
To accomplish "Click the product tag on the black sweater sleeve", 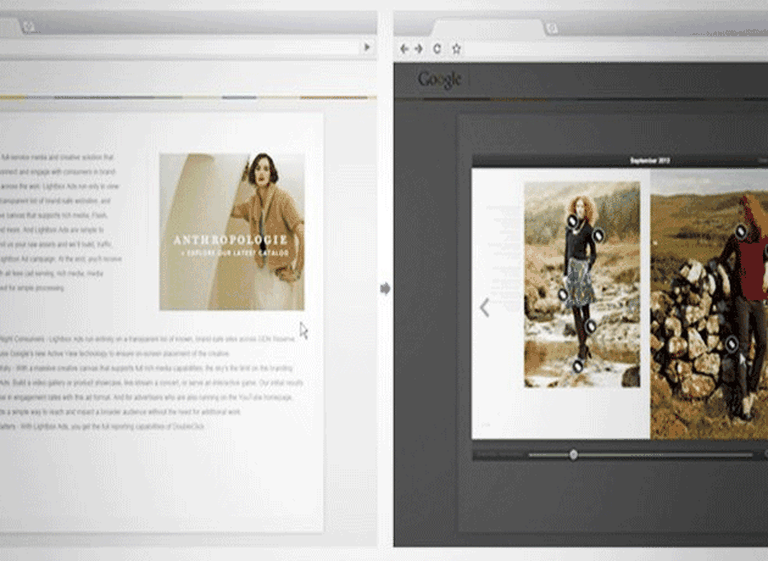I will click(598, 236).
